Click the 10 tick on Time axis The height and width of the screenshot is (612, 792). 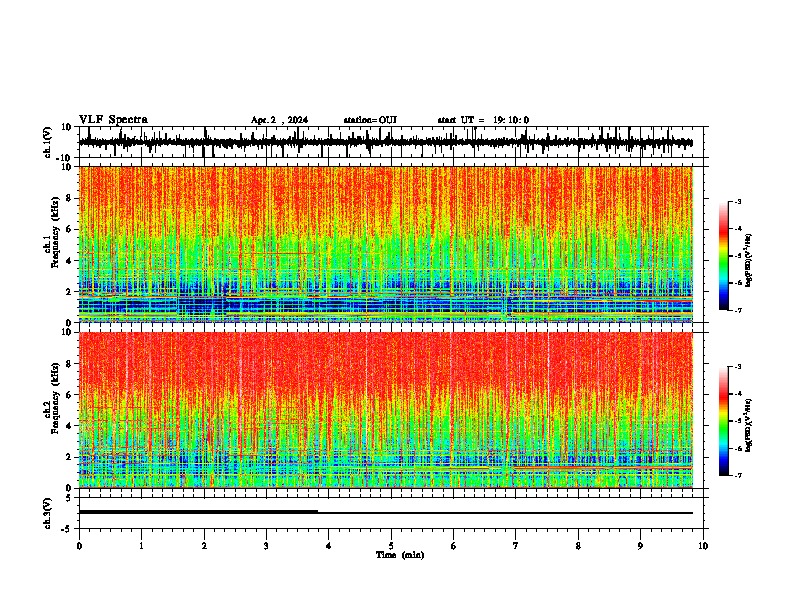(x=703, y=546)
